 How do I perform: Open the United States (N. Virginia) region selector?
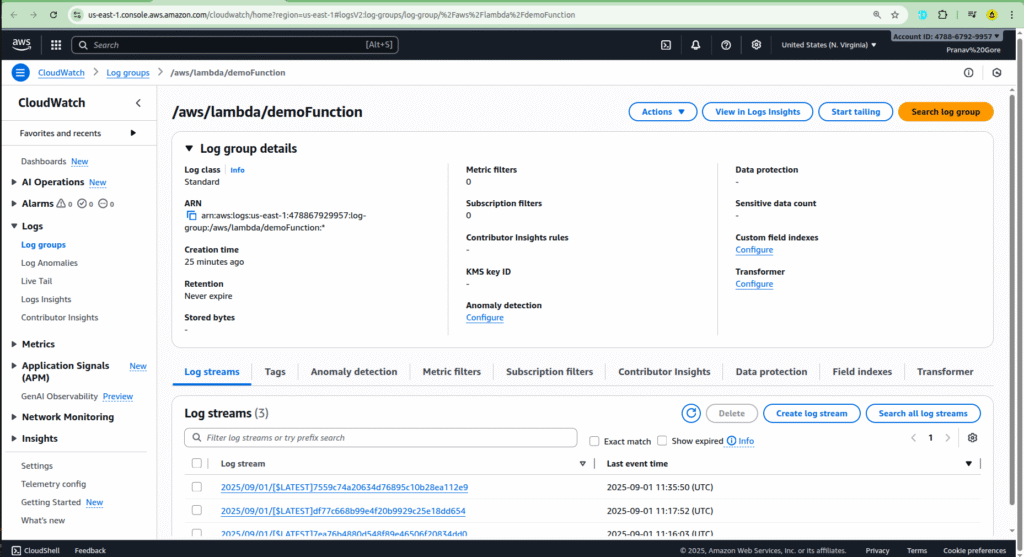tap(829, 45)
